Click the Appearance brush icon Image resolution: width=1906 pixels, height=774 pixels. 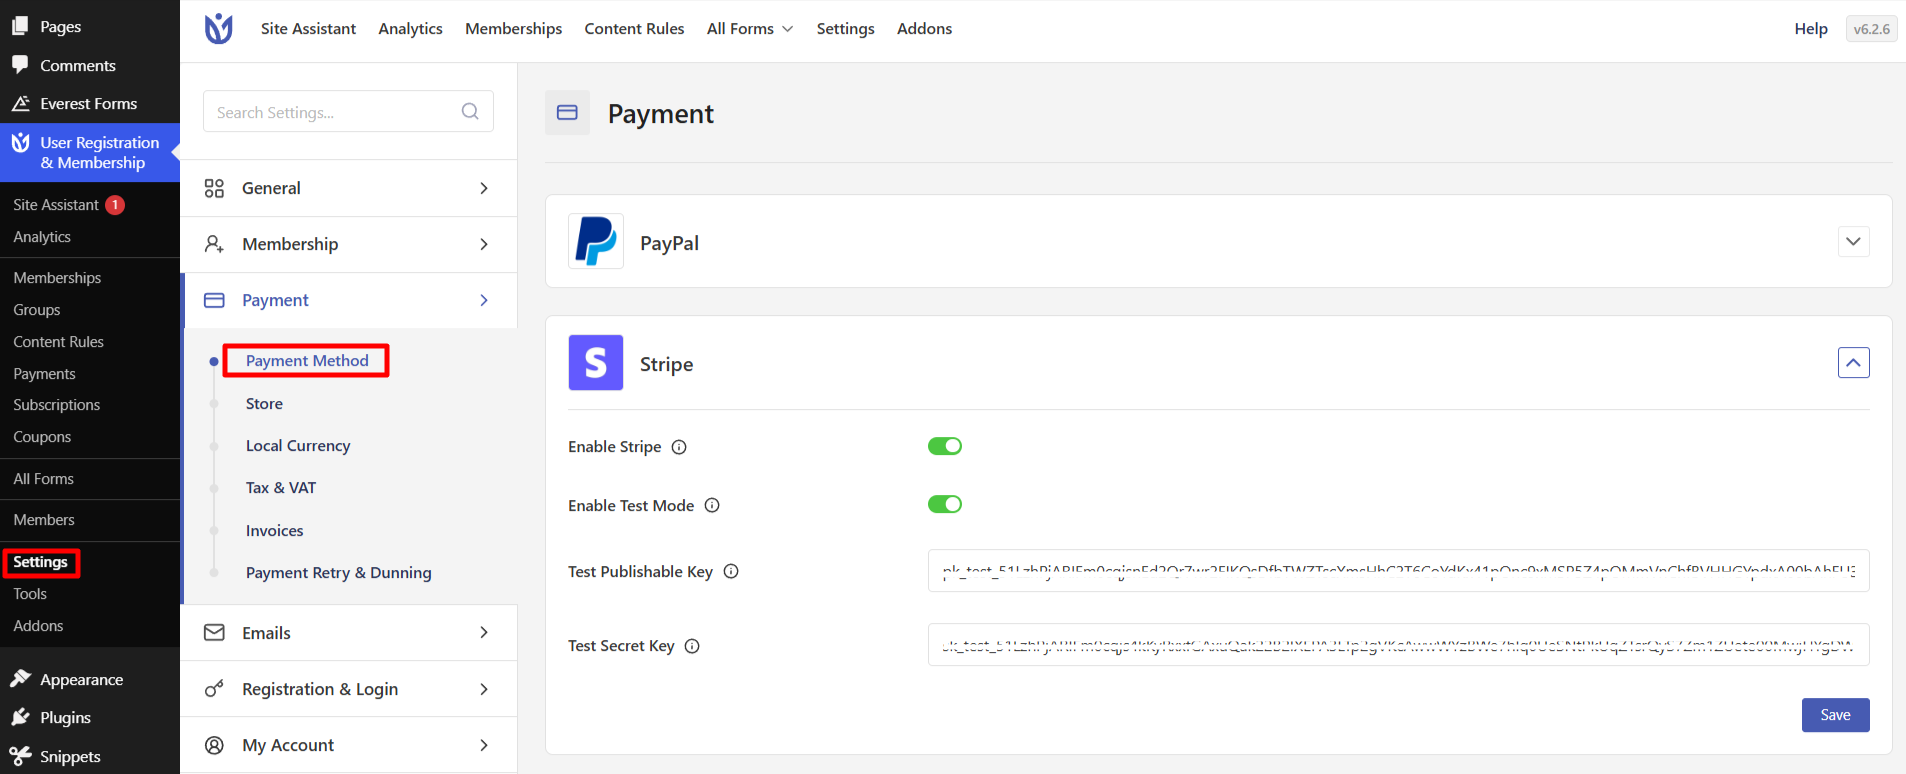[x=20, y=679]
